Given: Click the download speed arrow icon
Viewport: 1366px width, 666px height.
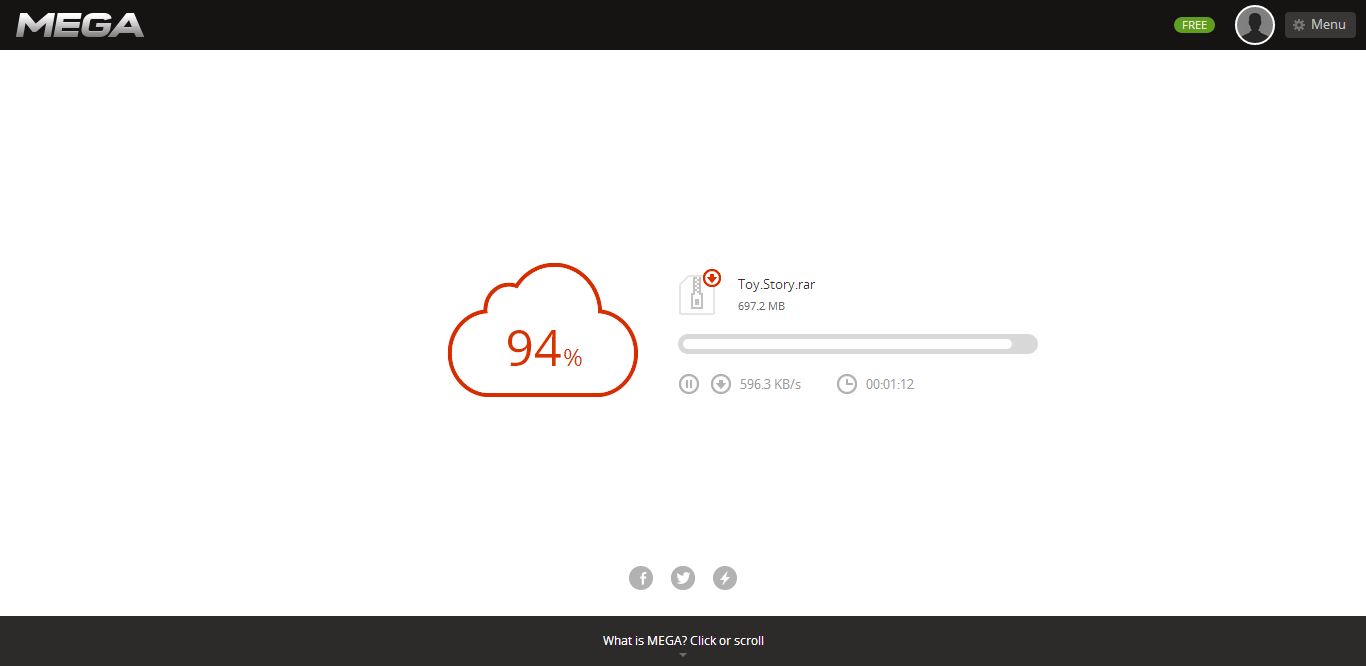Looking at the screenshot, I should tap(720, 384).
